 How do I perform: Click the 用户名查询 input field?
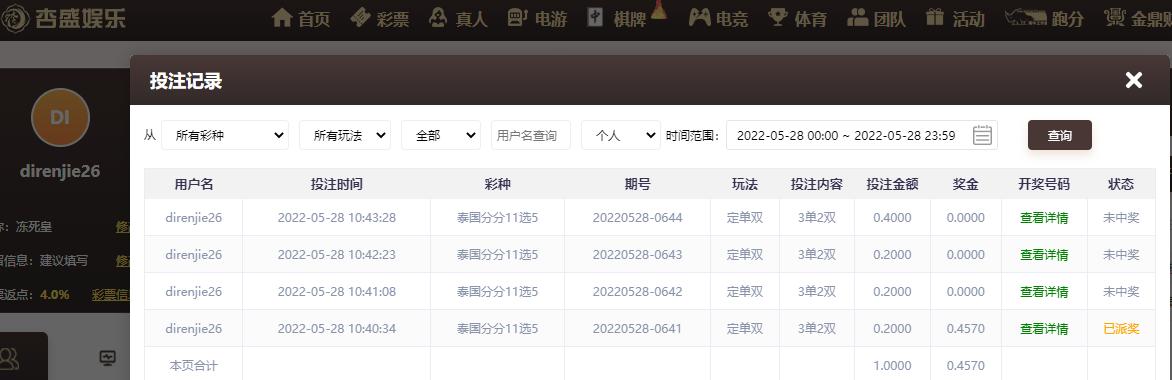coord(531,135)
